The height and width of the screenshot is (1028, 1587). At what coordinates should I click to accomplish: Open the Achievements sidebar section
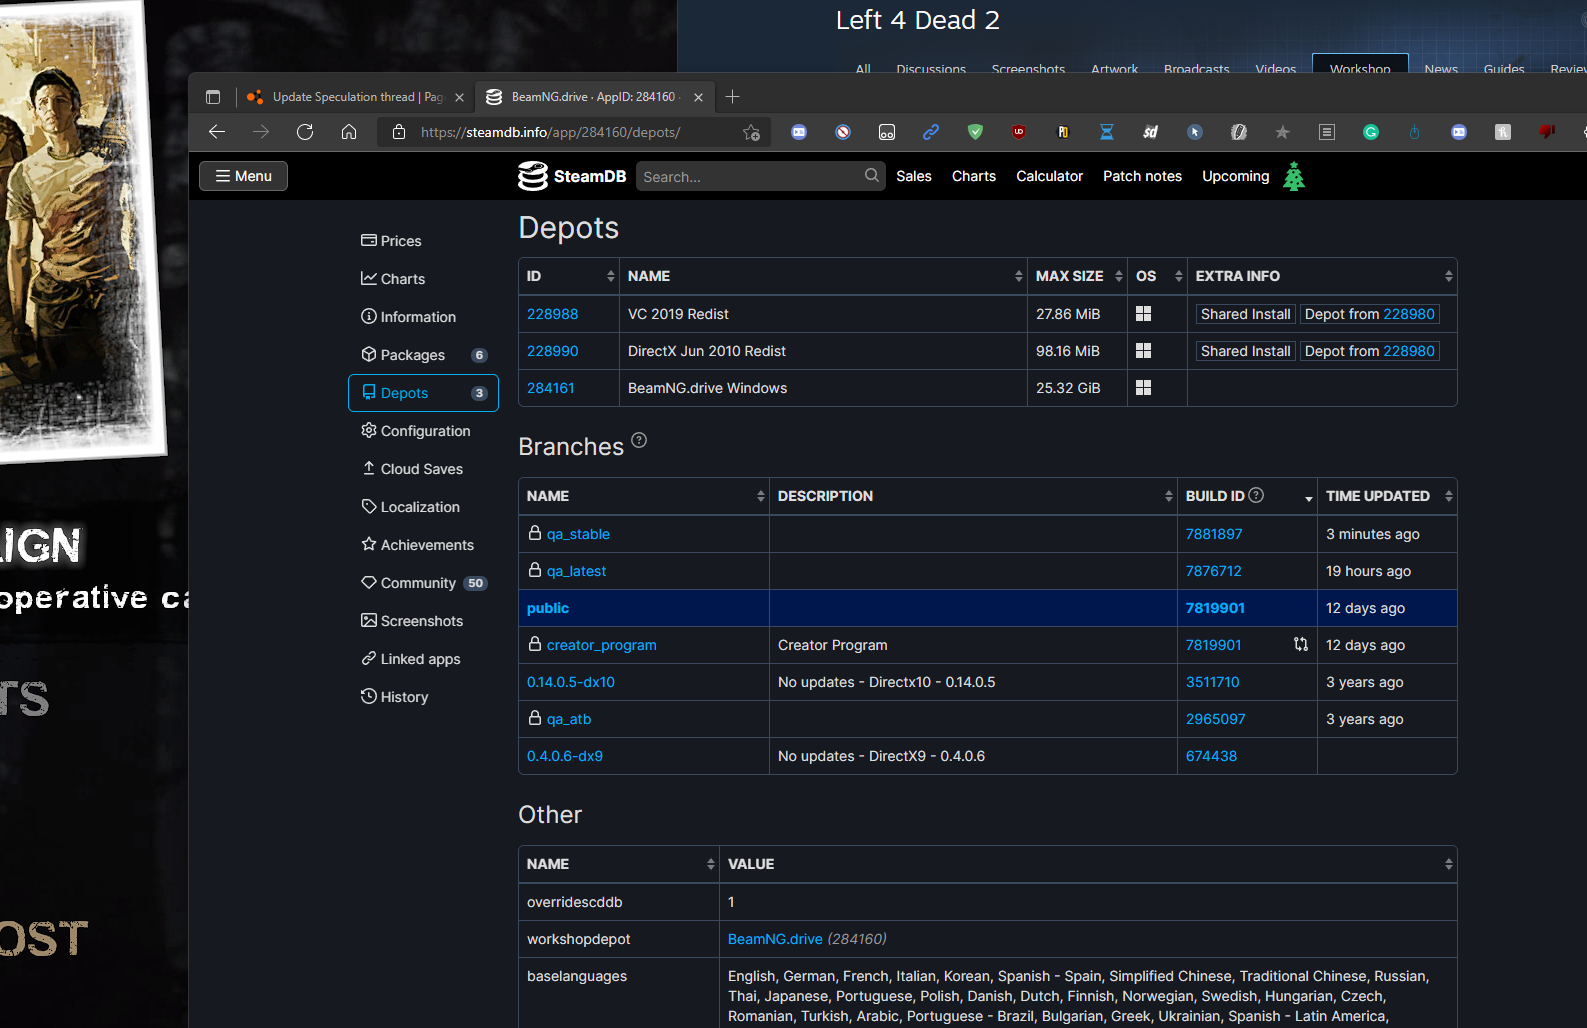[423, 545]
